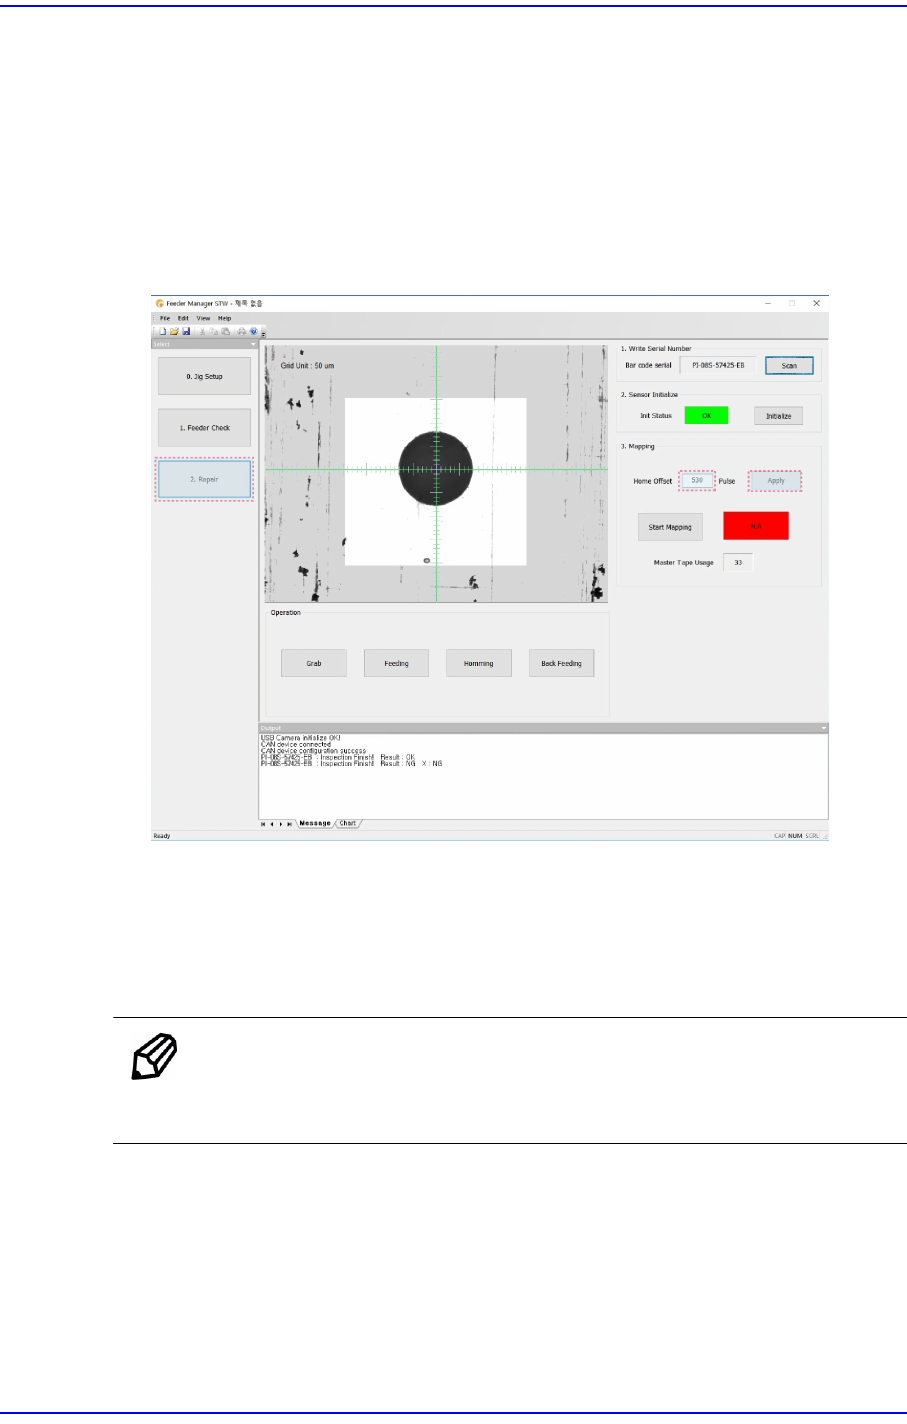Click the Open folder toolbar icon
Viewport: 907px width, 1424px height.
pos(174,331)
